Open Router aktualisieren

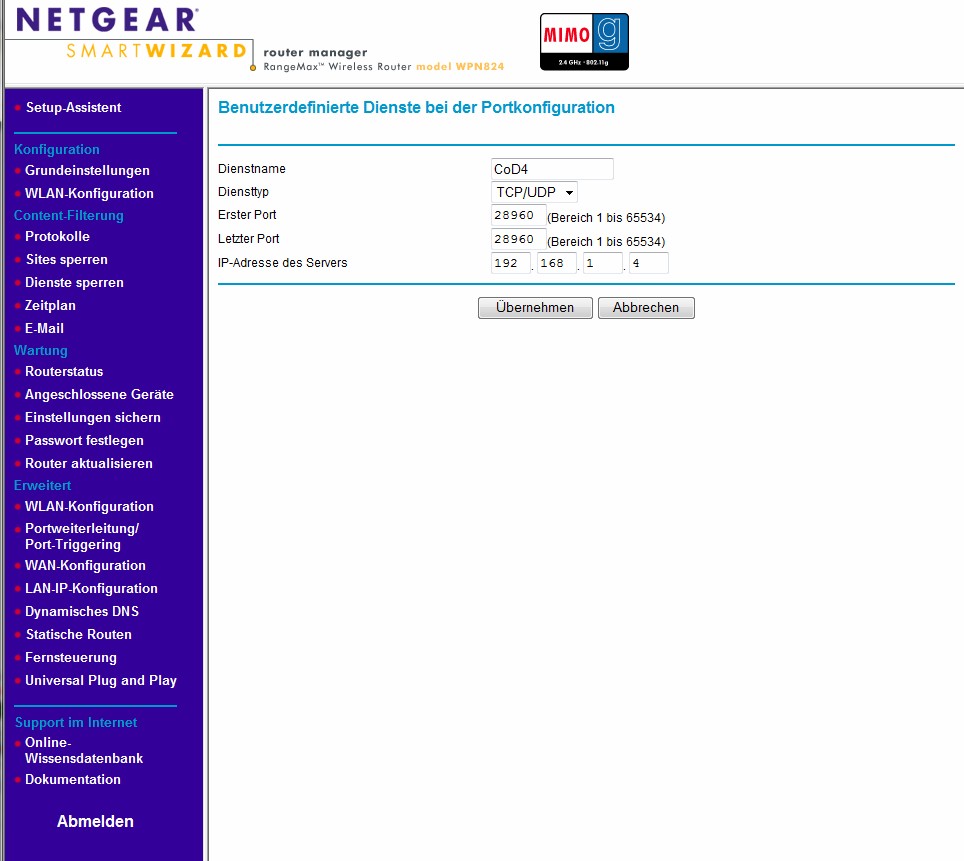click(89, 463)
